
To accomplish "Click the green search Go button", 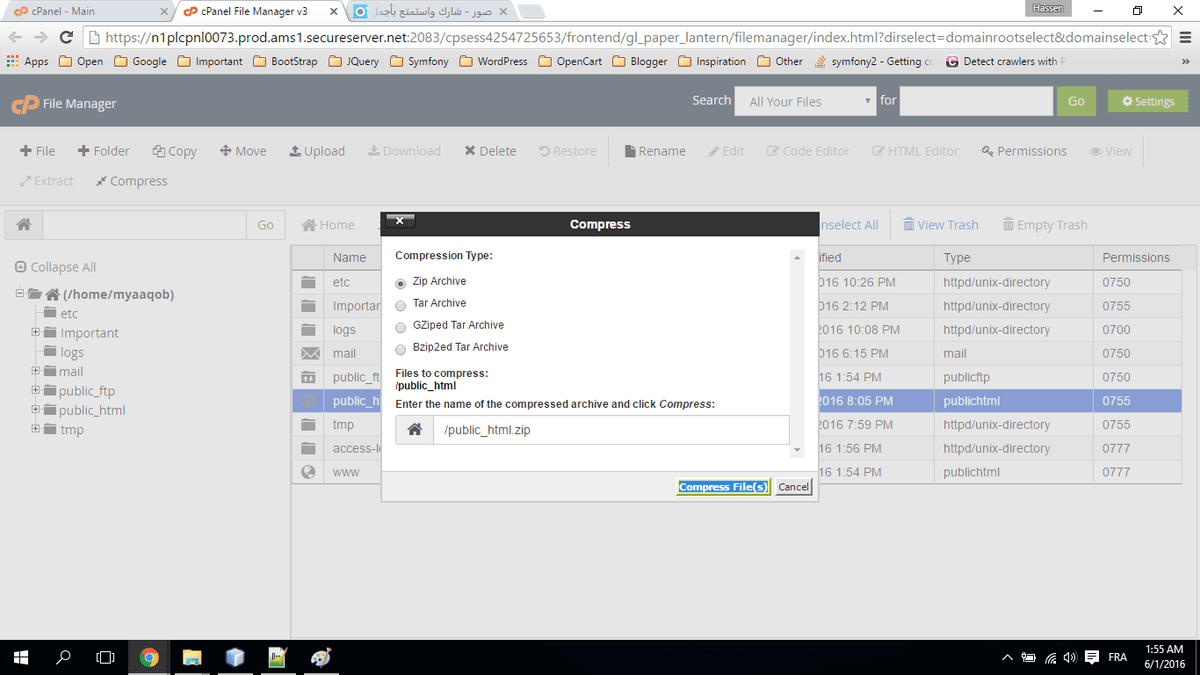I will pyautogui.click(x=1076, y=101).
